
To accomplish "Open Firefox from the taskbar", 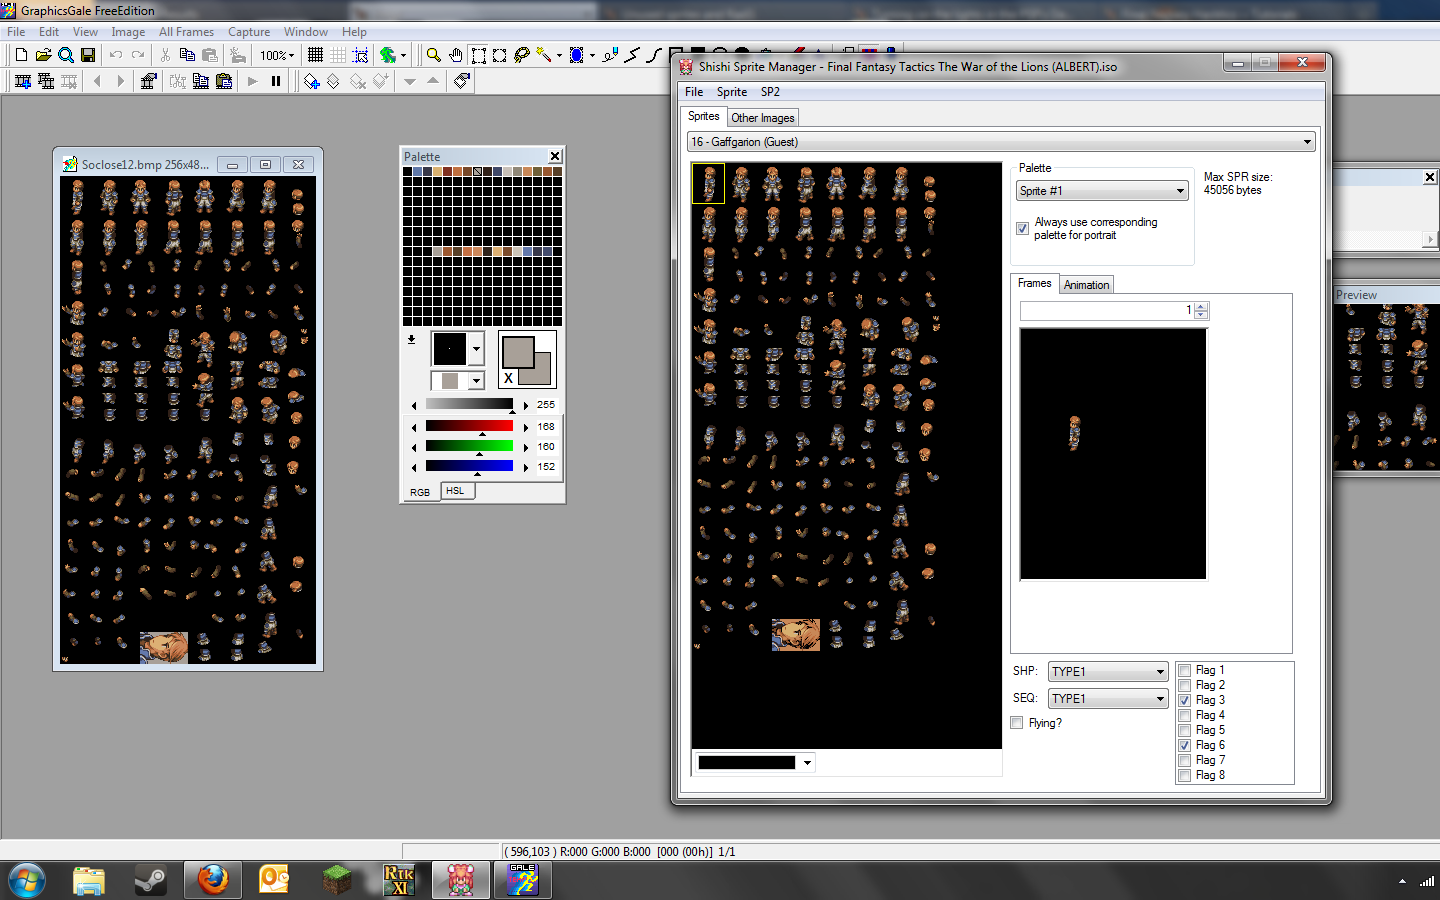I will [x=212, y=880].
